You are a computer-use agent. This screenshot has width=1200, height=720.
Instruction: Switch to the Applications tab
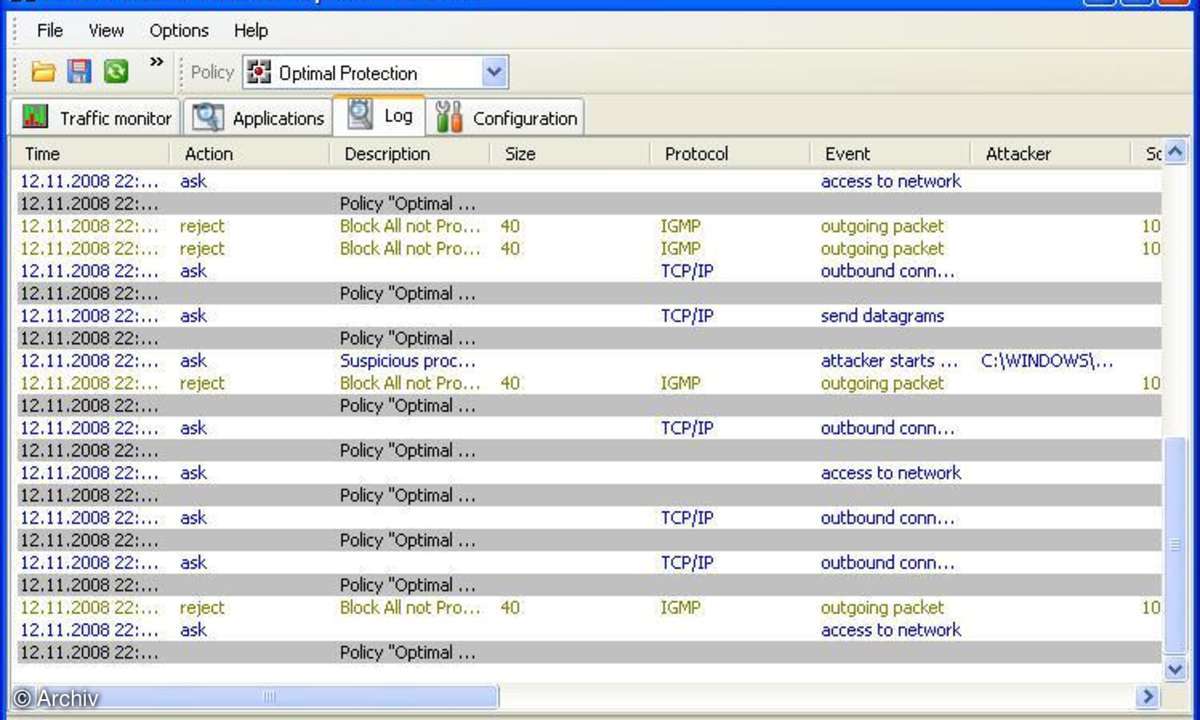(258, 118)
